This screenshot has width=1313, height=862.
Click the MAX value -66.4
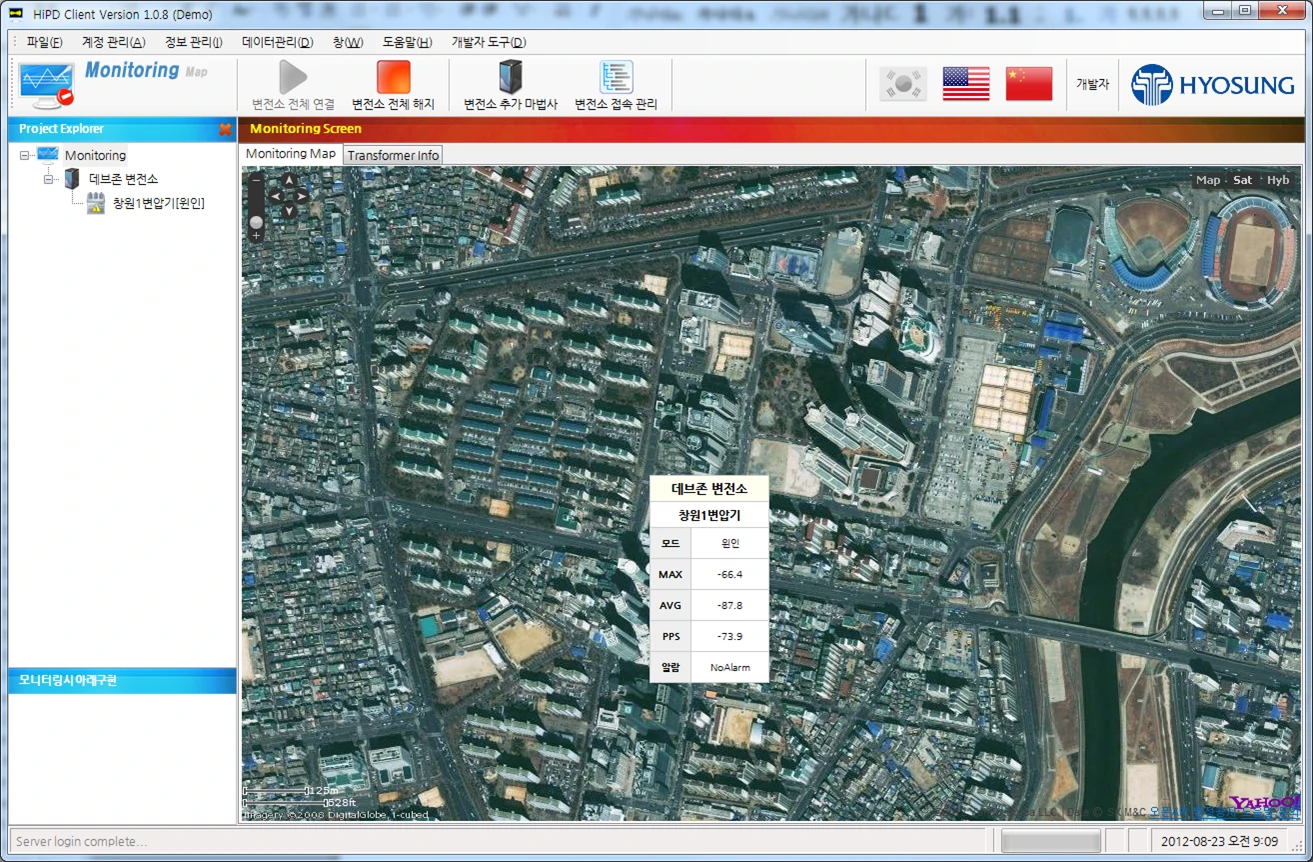pos(730,574)
